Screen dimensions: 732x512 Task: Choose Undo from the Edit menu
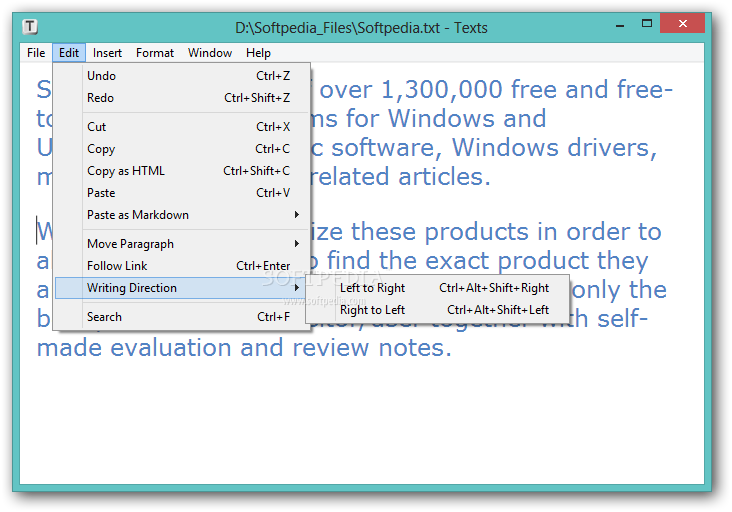coord(182,76)
